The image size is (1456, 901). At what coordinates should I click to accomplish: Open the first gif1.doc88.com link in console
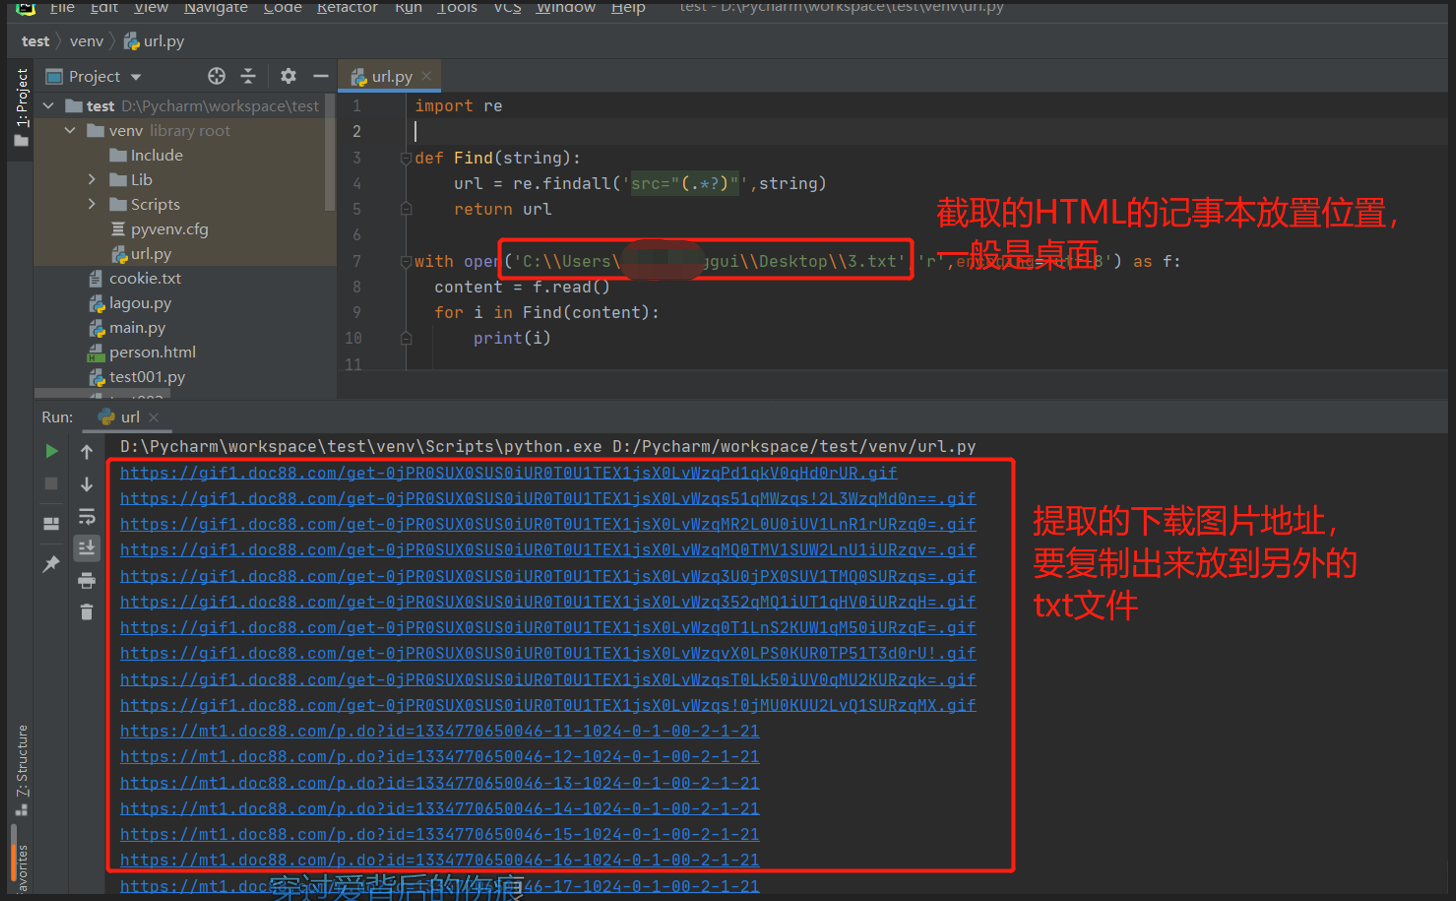point(508,473)
